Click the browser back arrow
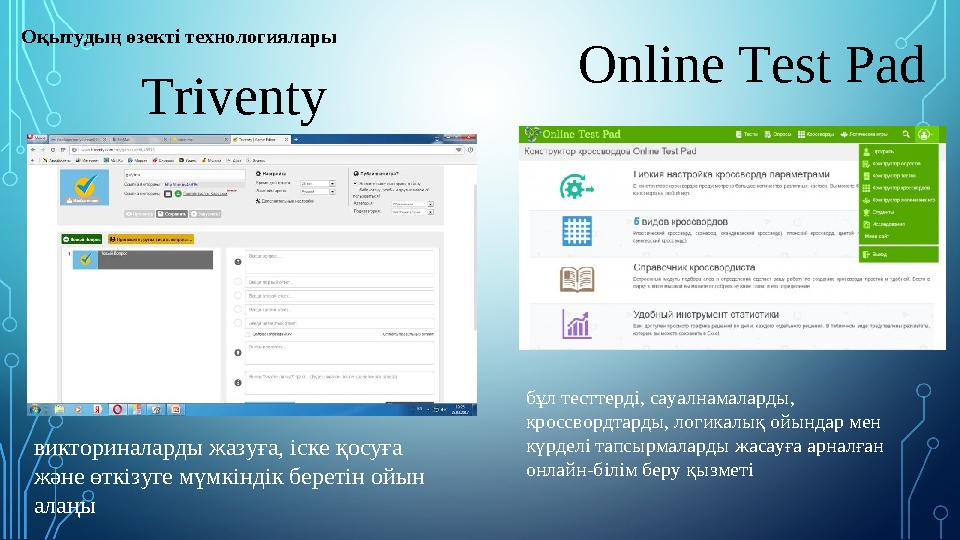The image size is (960, 540). pos(34,150)
